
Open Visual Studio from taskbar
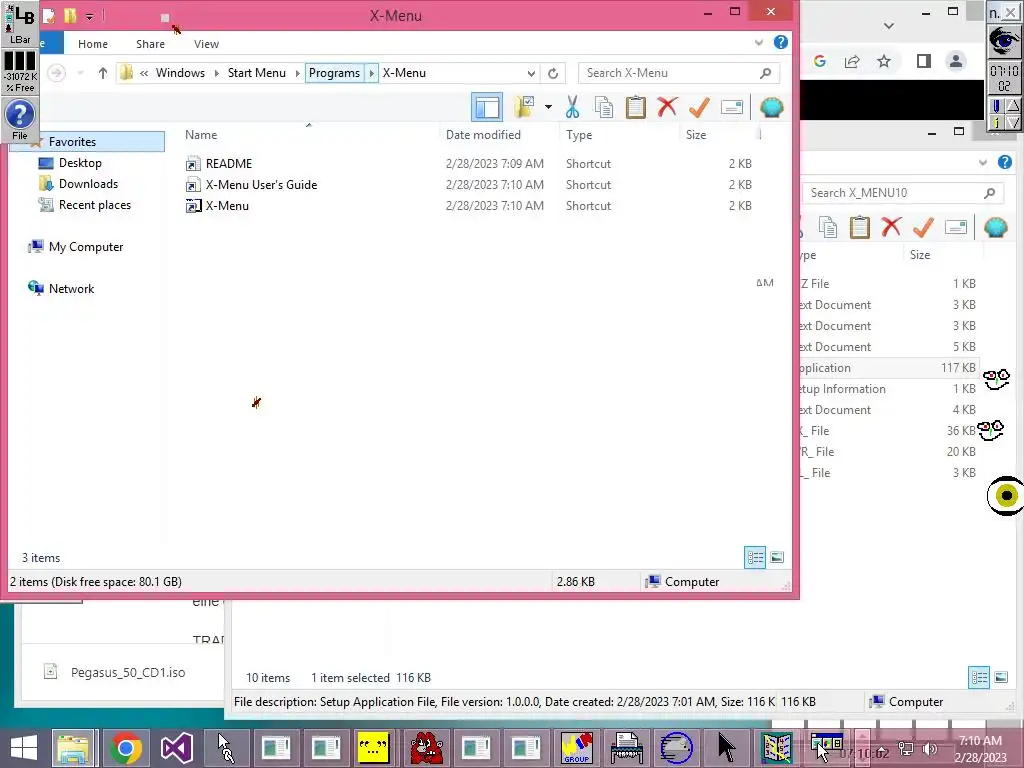coord(176,748)
